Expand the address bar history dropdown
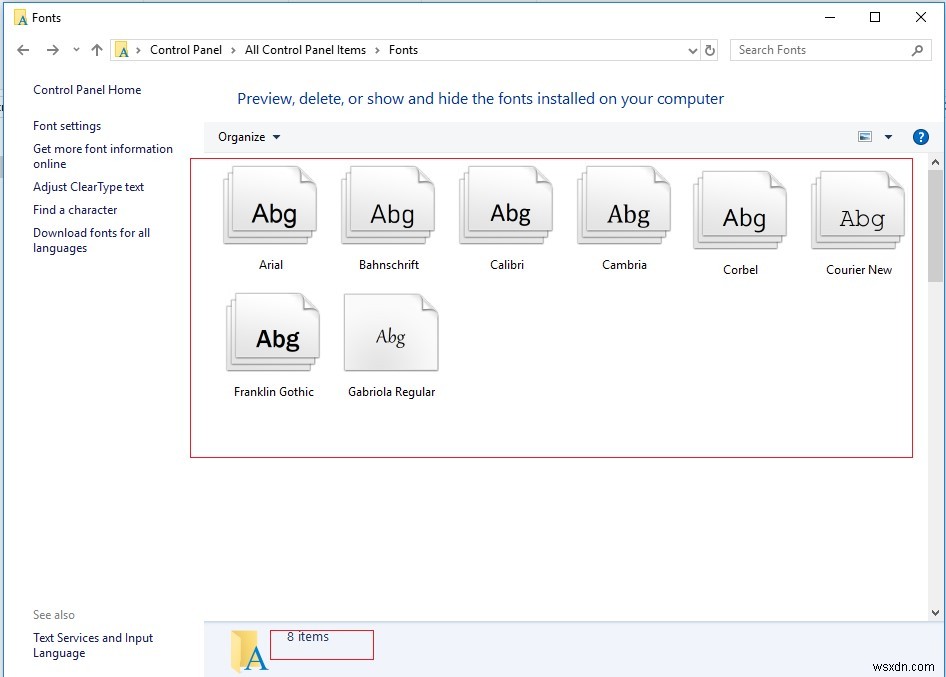Viewport: 946px width, 677px height. point(693,49)
